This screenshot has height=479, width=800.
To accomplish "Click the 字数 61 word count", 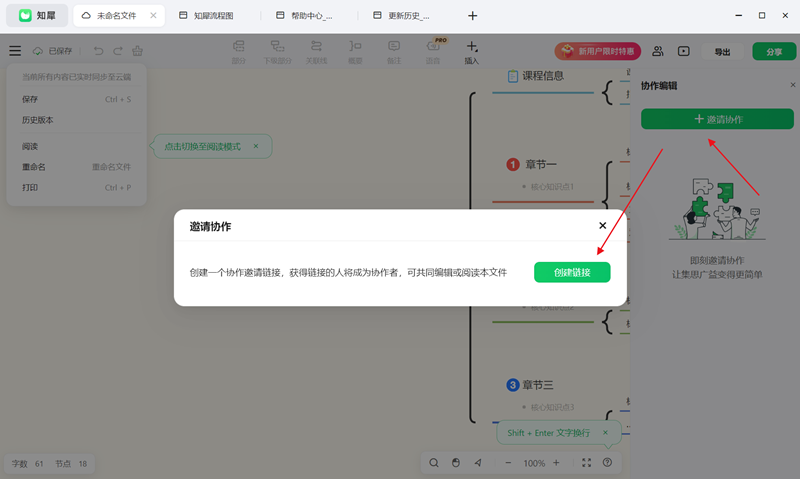I will (x=28, y=464).
